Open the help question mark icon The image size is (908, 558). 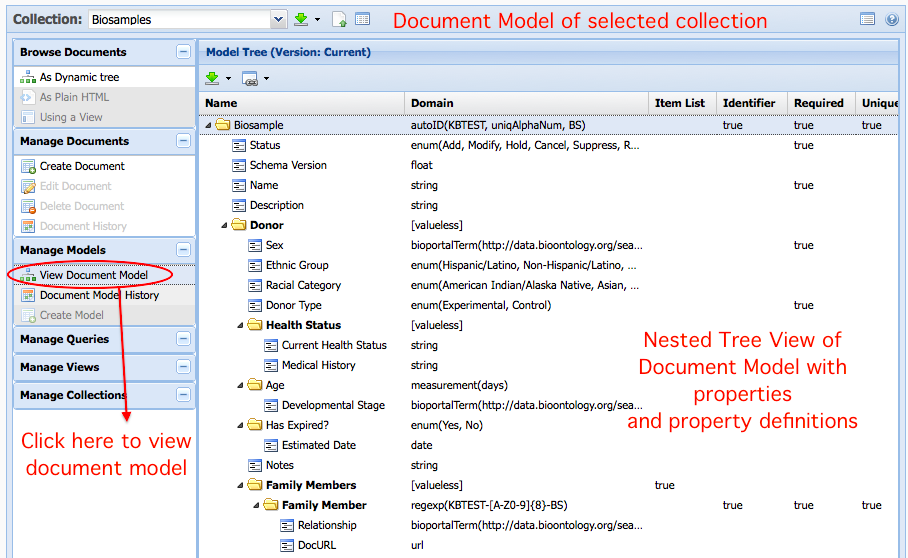click(892, 19)
